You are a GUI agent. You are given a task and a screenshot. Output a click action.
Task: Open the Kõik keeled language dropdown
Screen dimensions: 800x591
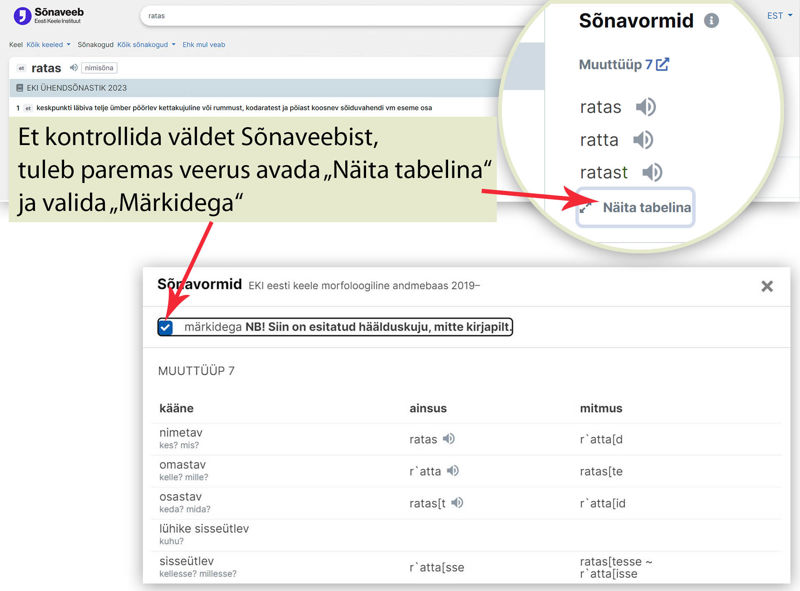tap(48, 45)
